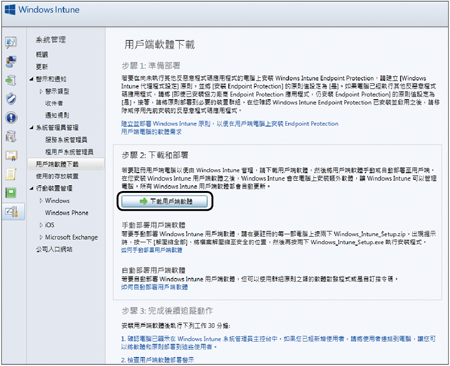This screenshot has height=366, width=450.
Task: Click the 下載用戶端軟體 download button
Action: pyautogui.click(x=165, y=201)
